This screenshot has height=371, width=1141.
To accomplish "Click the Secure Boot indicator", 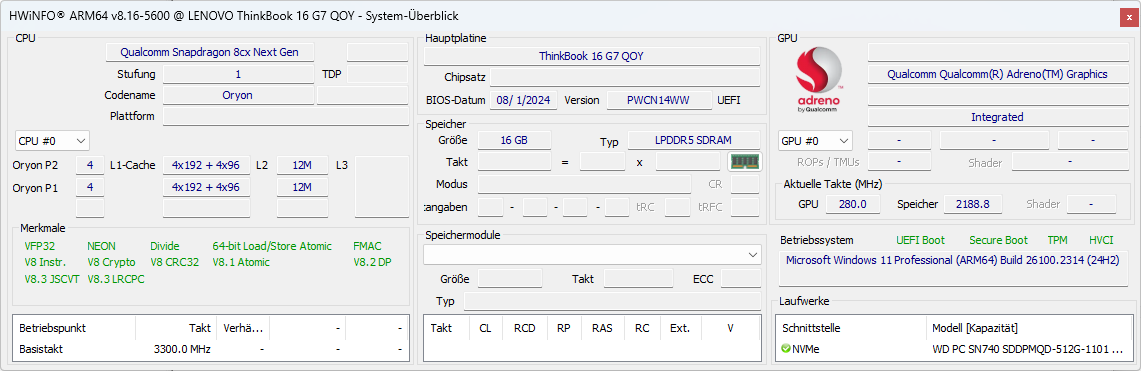I will (x=998, y=240).
